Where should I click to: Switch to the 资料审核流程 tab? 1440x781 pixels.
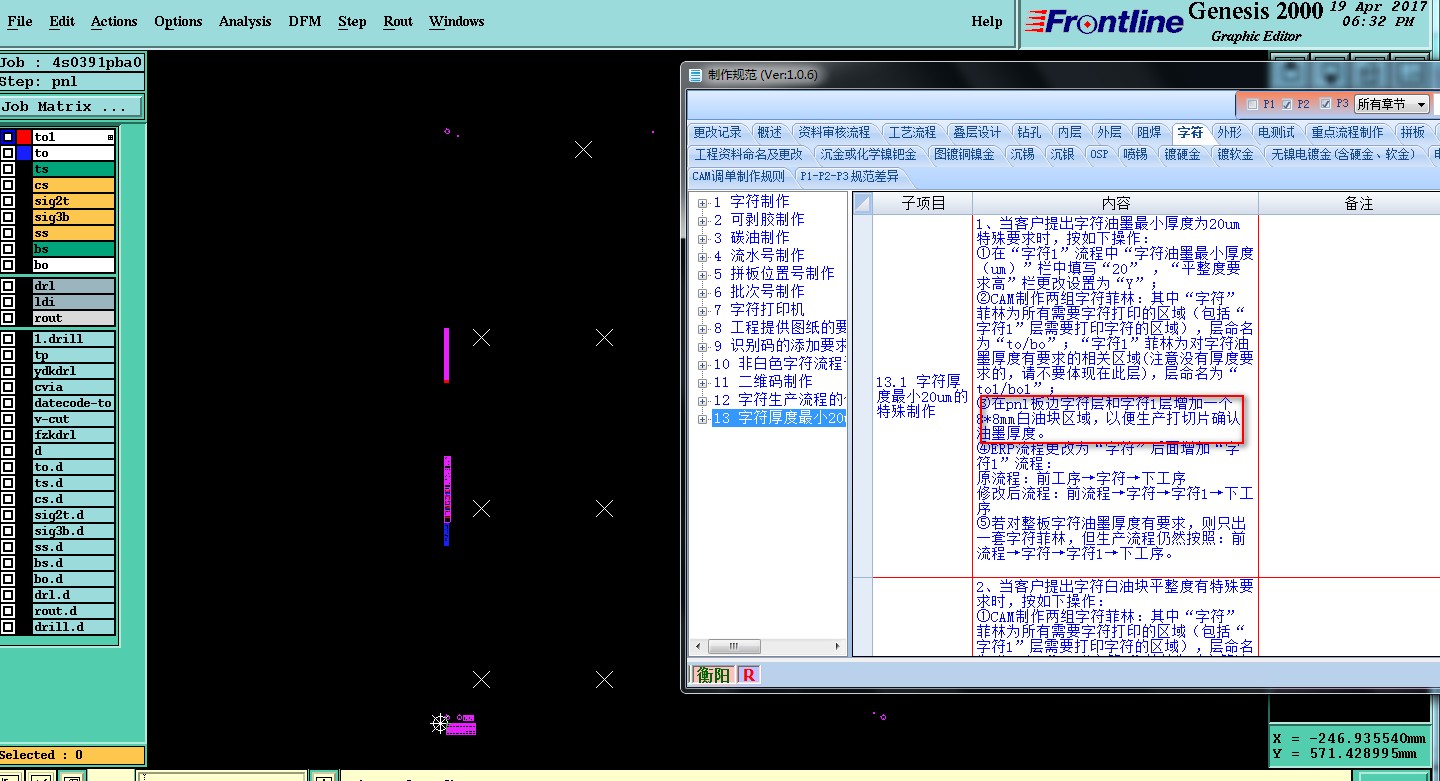pos(833,132)
